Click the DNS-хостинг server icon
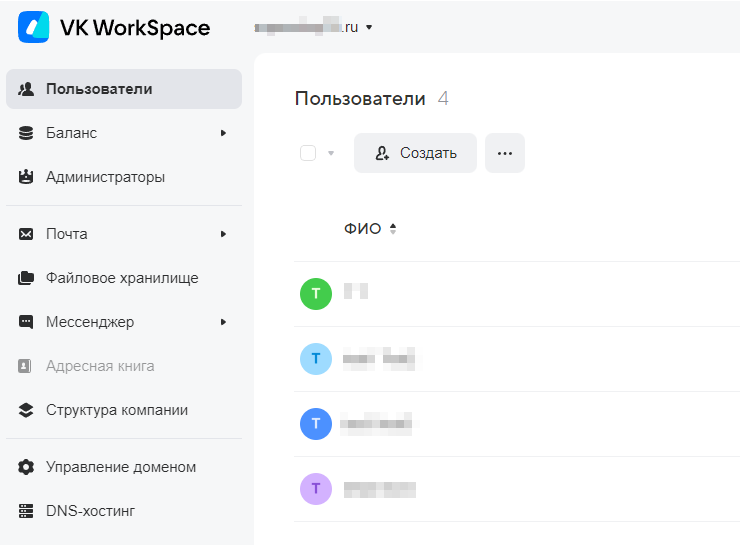 point(26,511)
